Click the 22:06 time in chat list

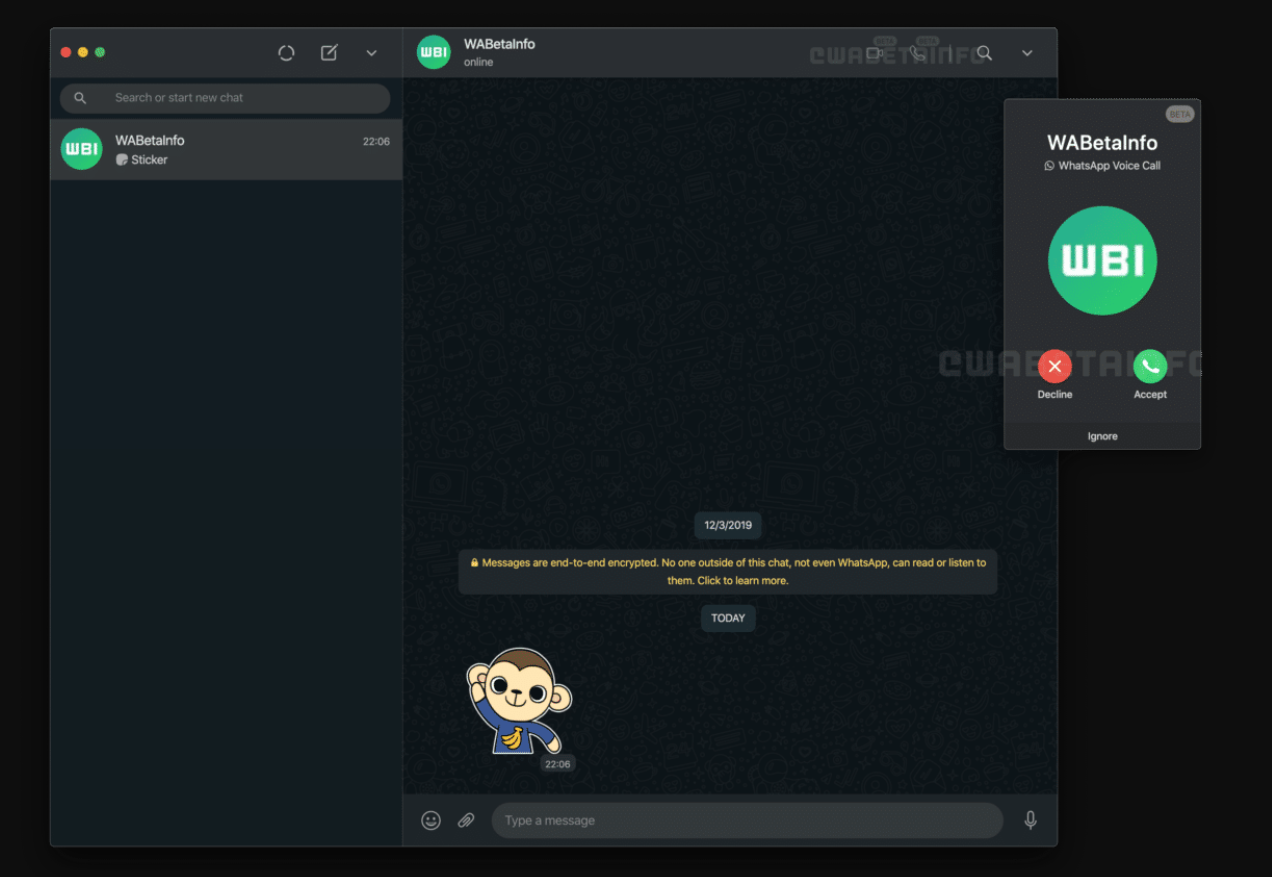376,142
